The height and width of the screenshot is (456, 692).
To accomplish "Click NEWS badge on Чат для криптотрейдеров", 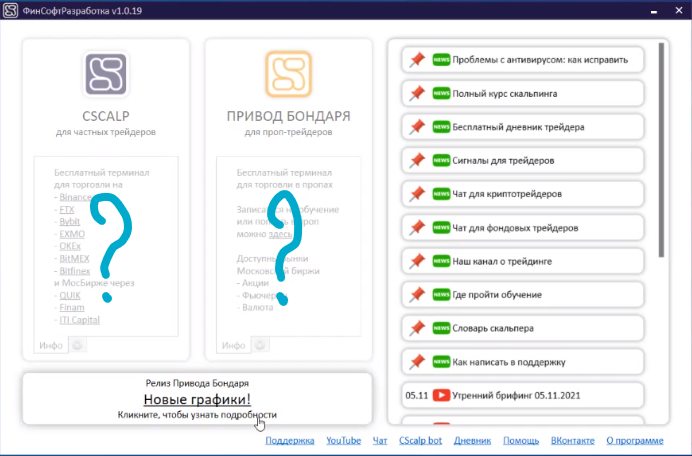I will coord(441,194).
